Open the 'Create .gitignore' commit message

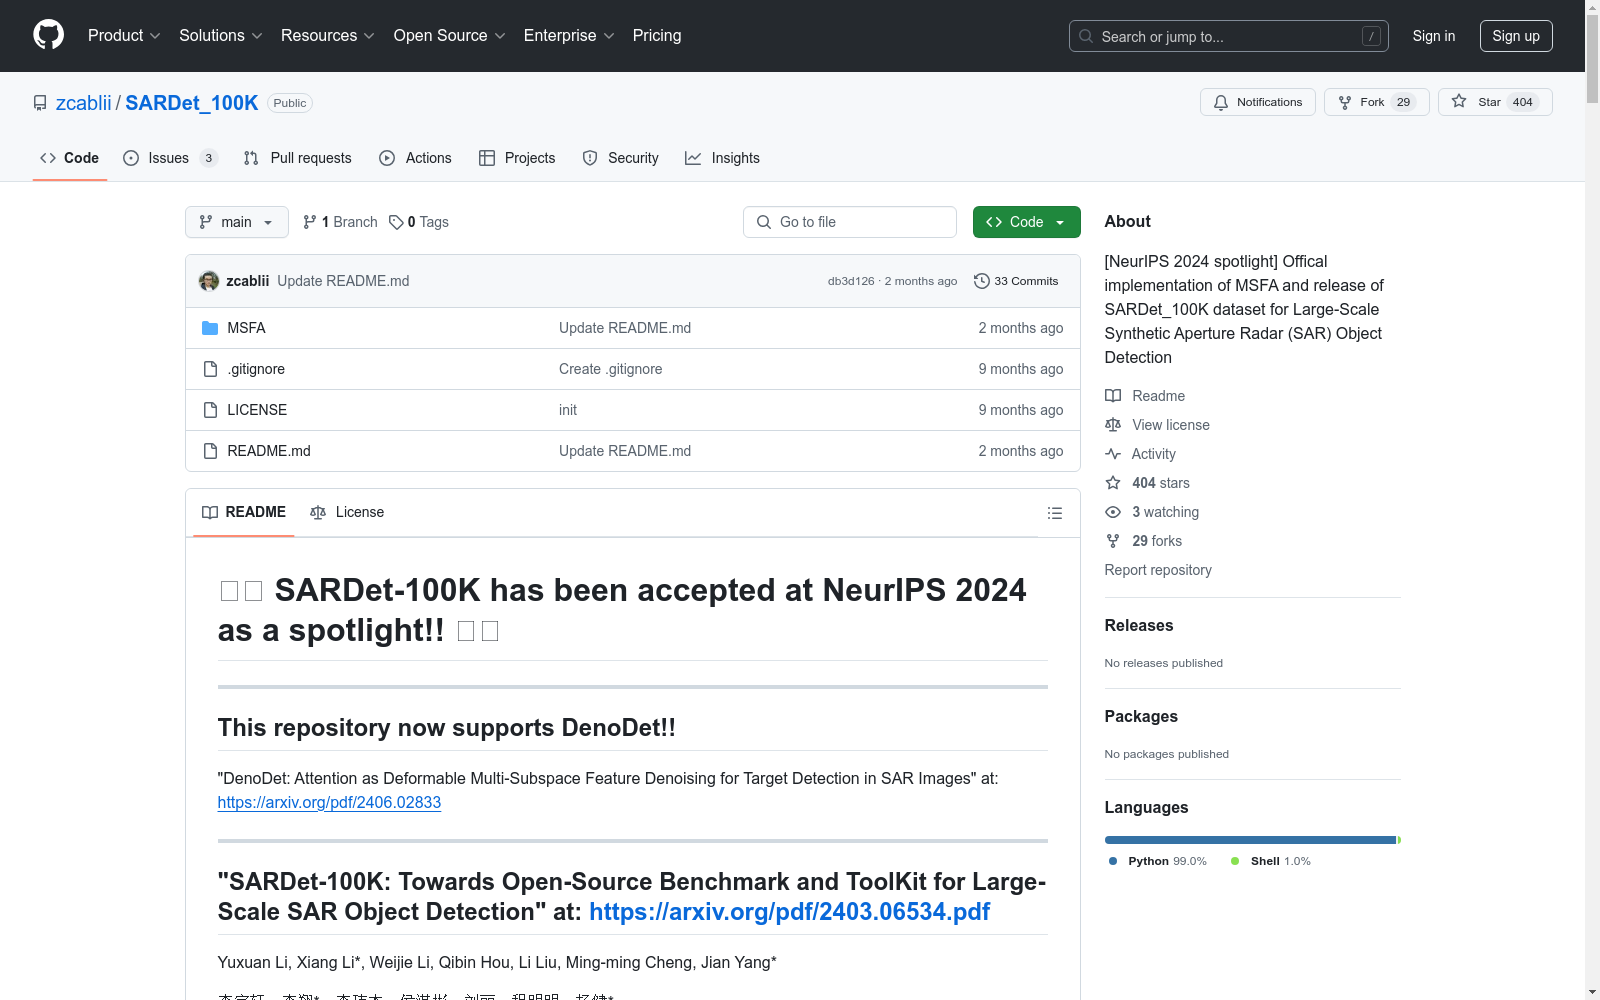pyautogui.click(x=610, y=369)
